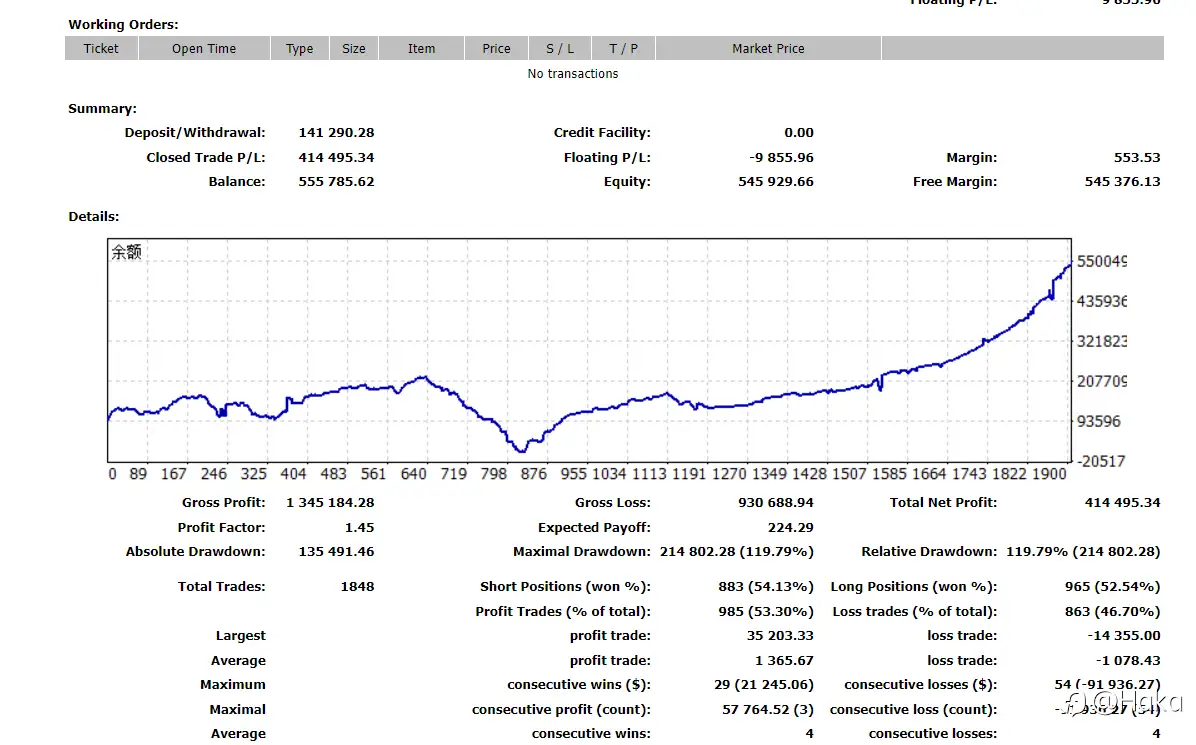1196x745 pixels.
Task: Select Expected Payoff value 224.29
Action: tap(790, 528)
